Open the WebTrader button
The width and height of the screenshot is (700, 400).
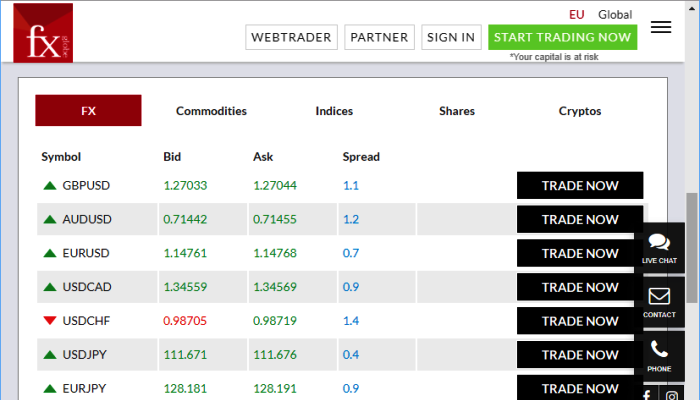[x=291, y=37]
